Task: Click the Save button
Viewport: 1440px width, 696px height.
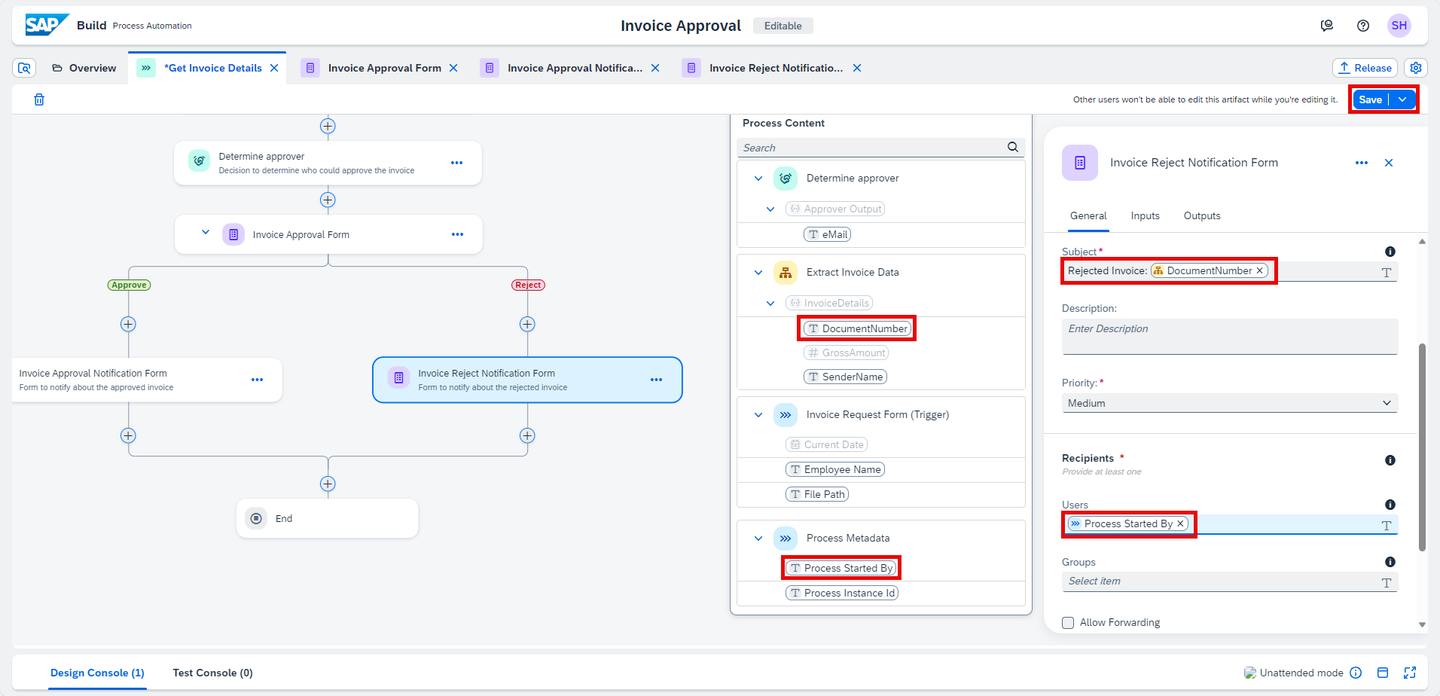Action: (1370, 99)
